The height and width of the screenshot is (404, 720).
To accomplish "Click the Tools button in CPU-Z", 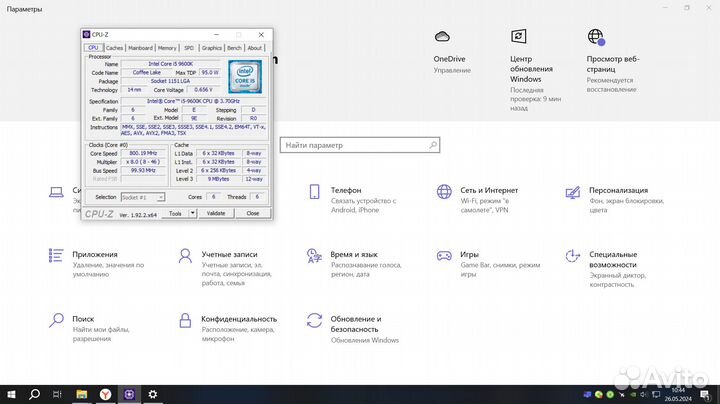I will pyautogui.click(x=175, y=213).
